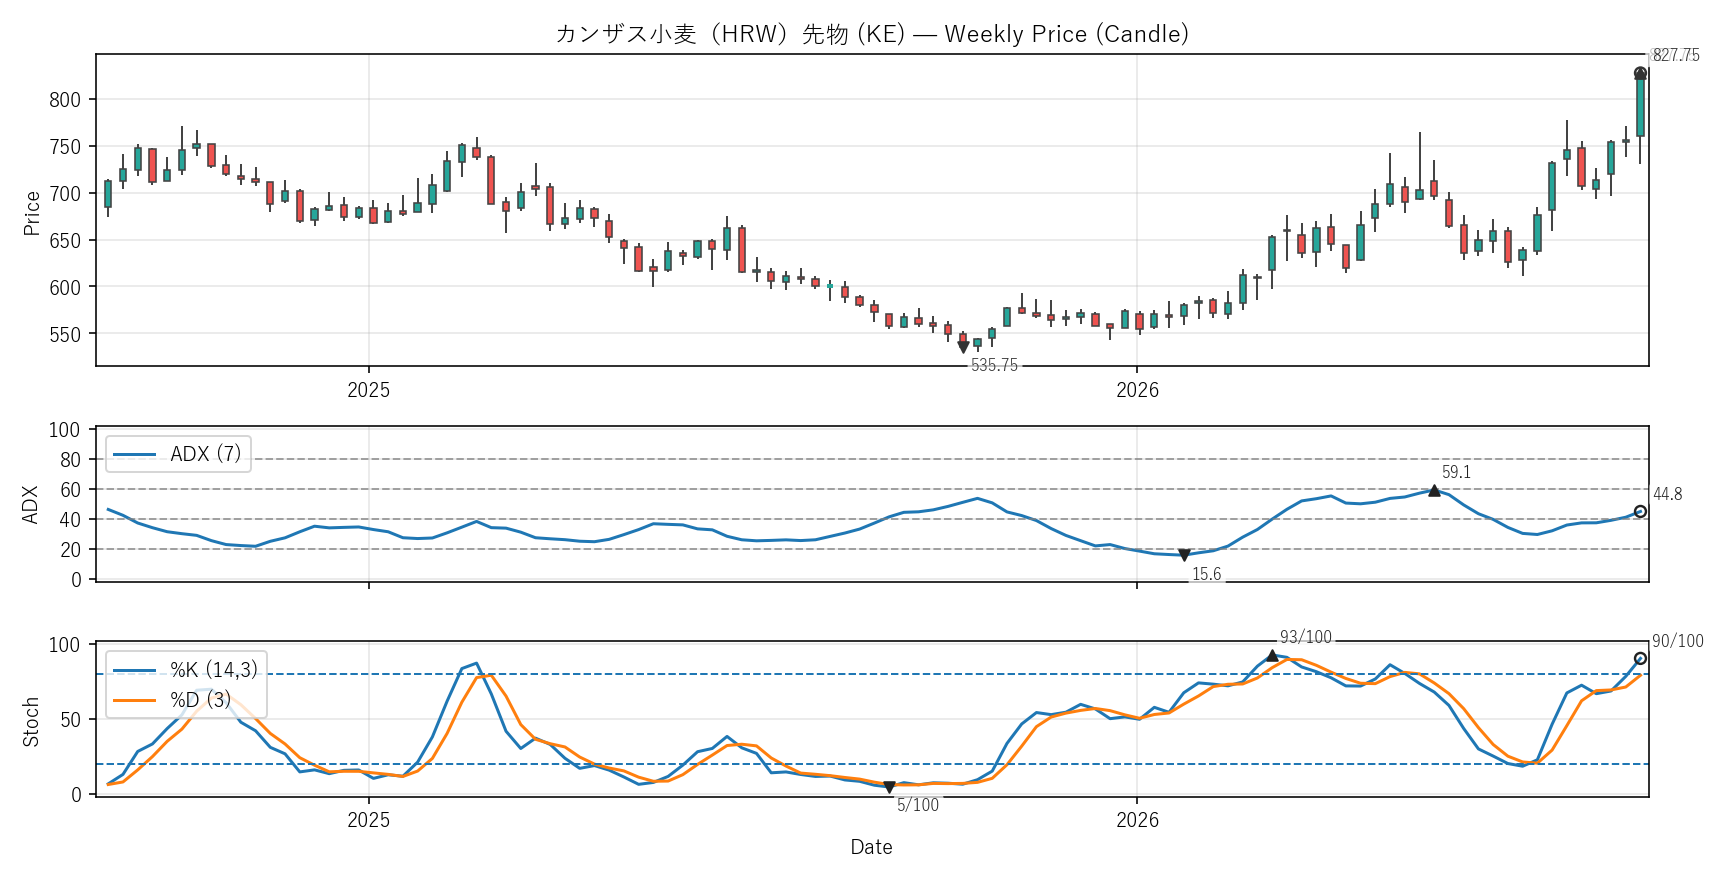Select the circled latest Stoch marker at 90/100

(x=1640, y=659)
